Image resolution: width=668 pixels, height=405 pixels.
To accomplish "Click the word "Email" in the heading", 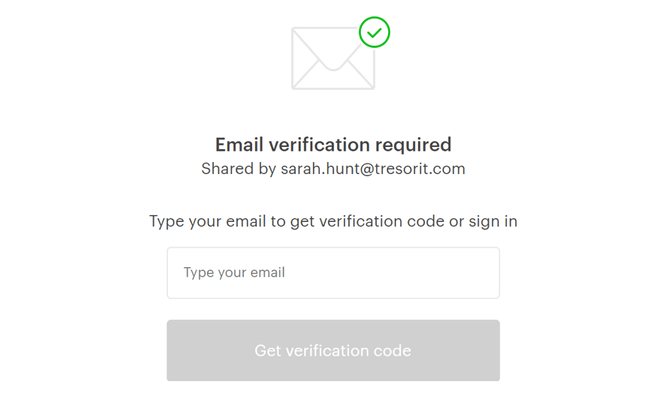I will (239, 145).
